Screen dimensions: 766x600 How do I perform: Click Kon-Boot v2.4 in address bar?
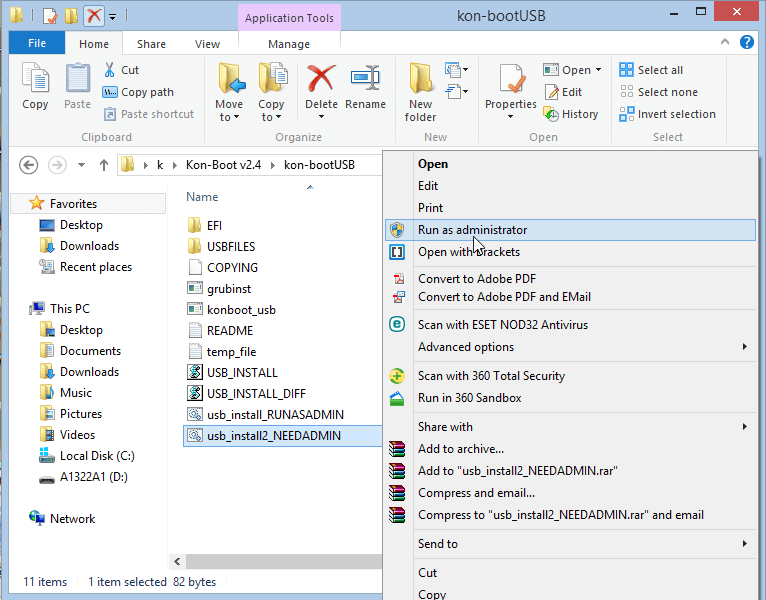click(x=223, y=165)
